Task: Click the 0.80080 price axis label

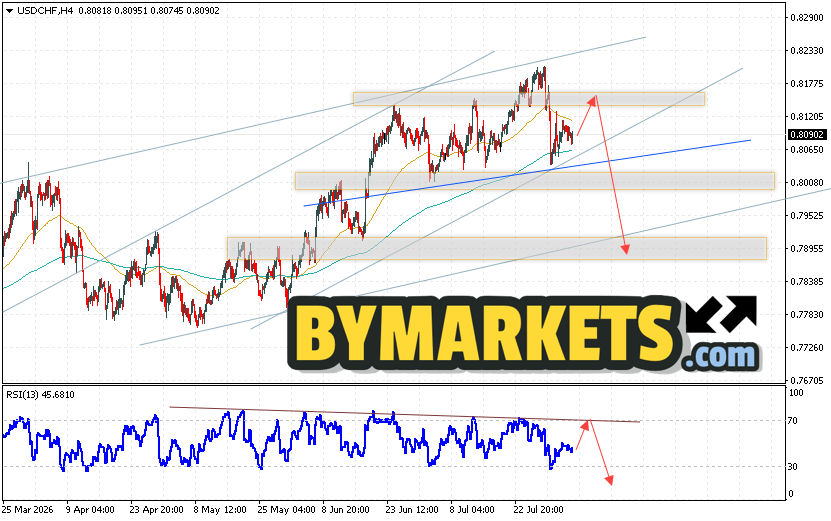Action: tap(807, 183)
